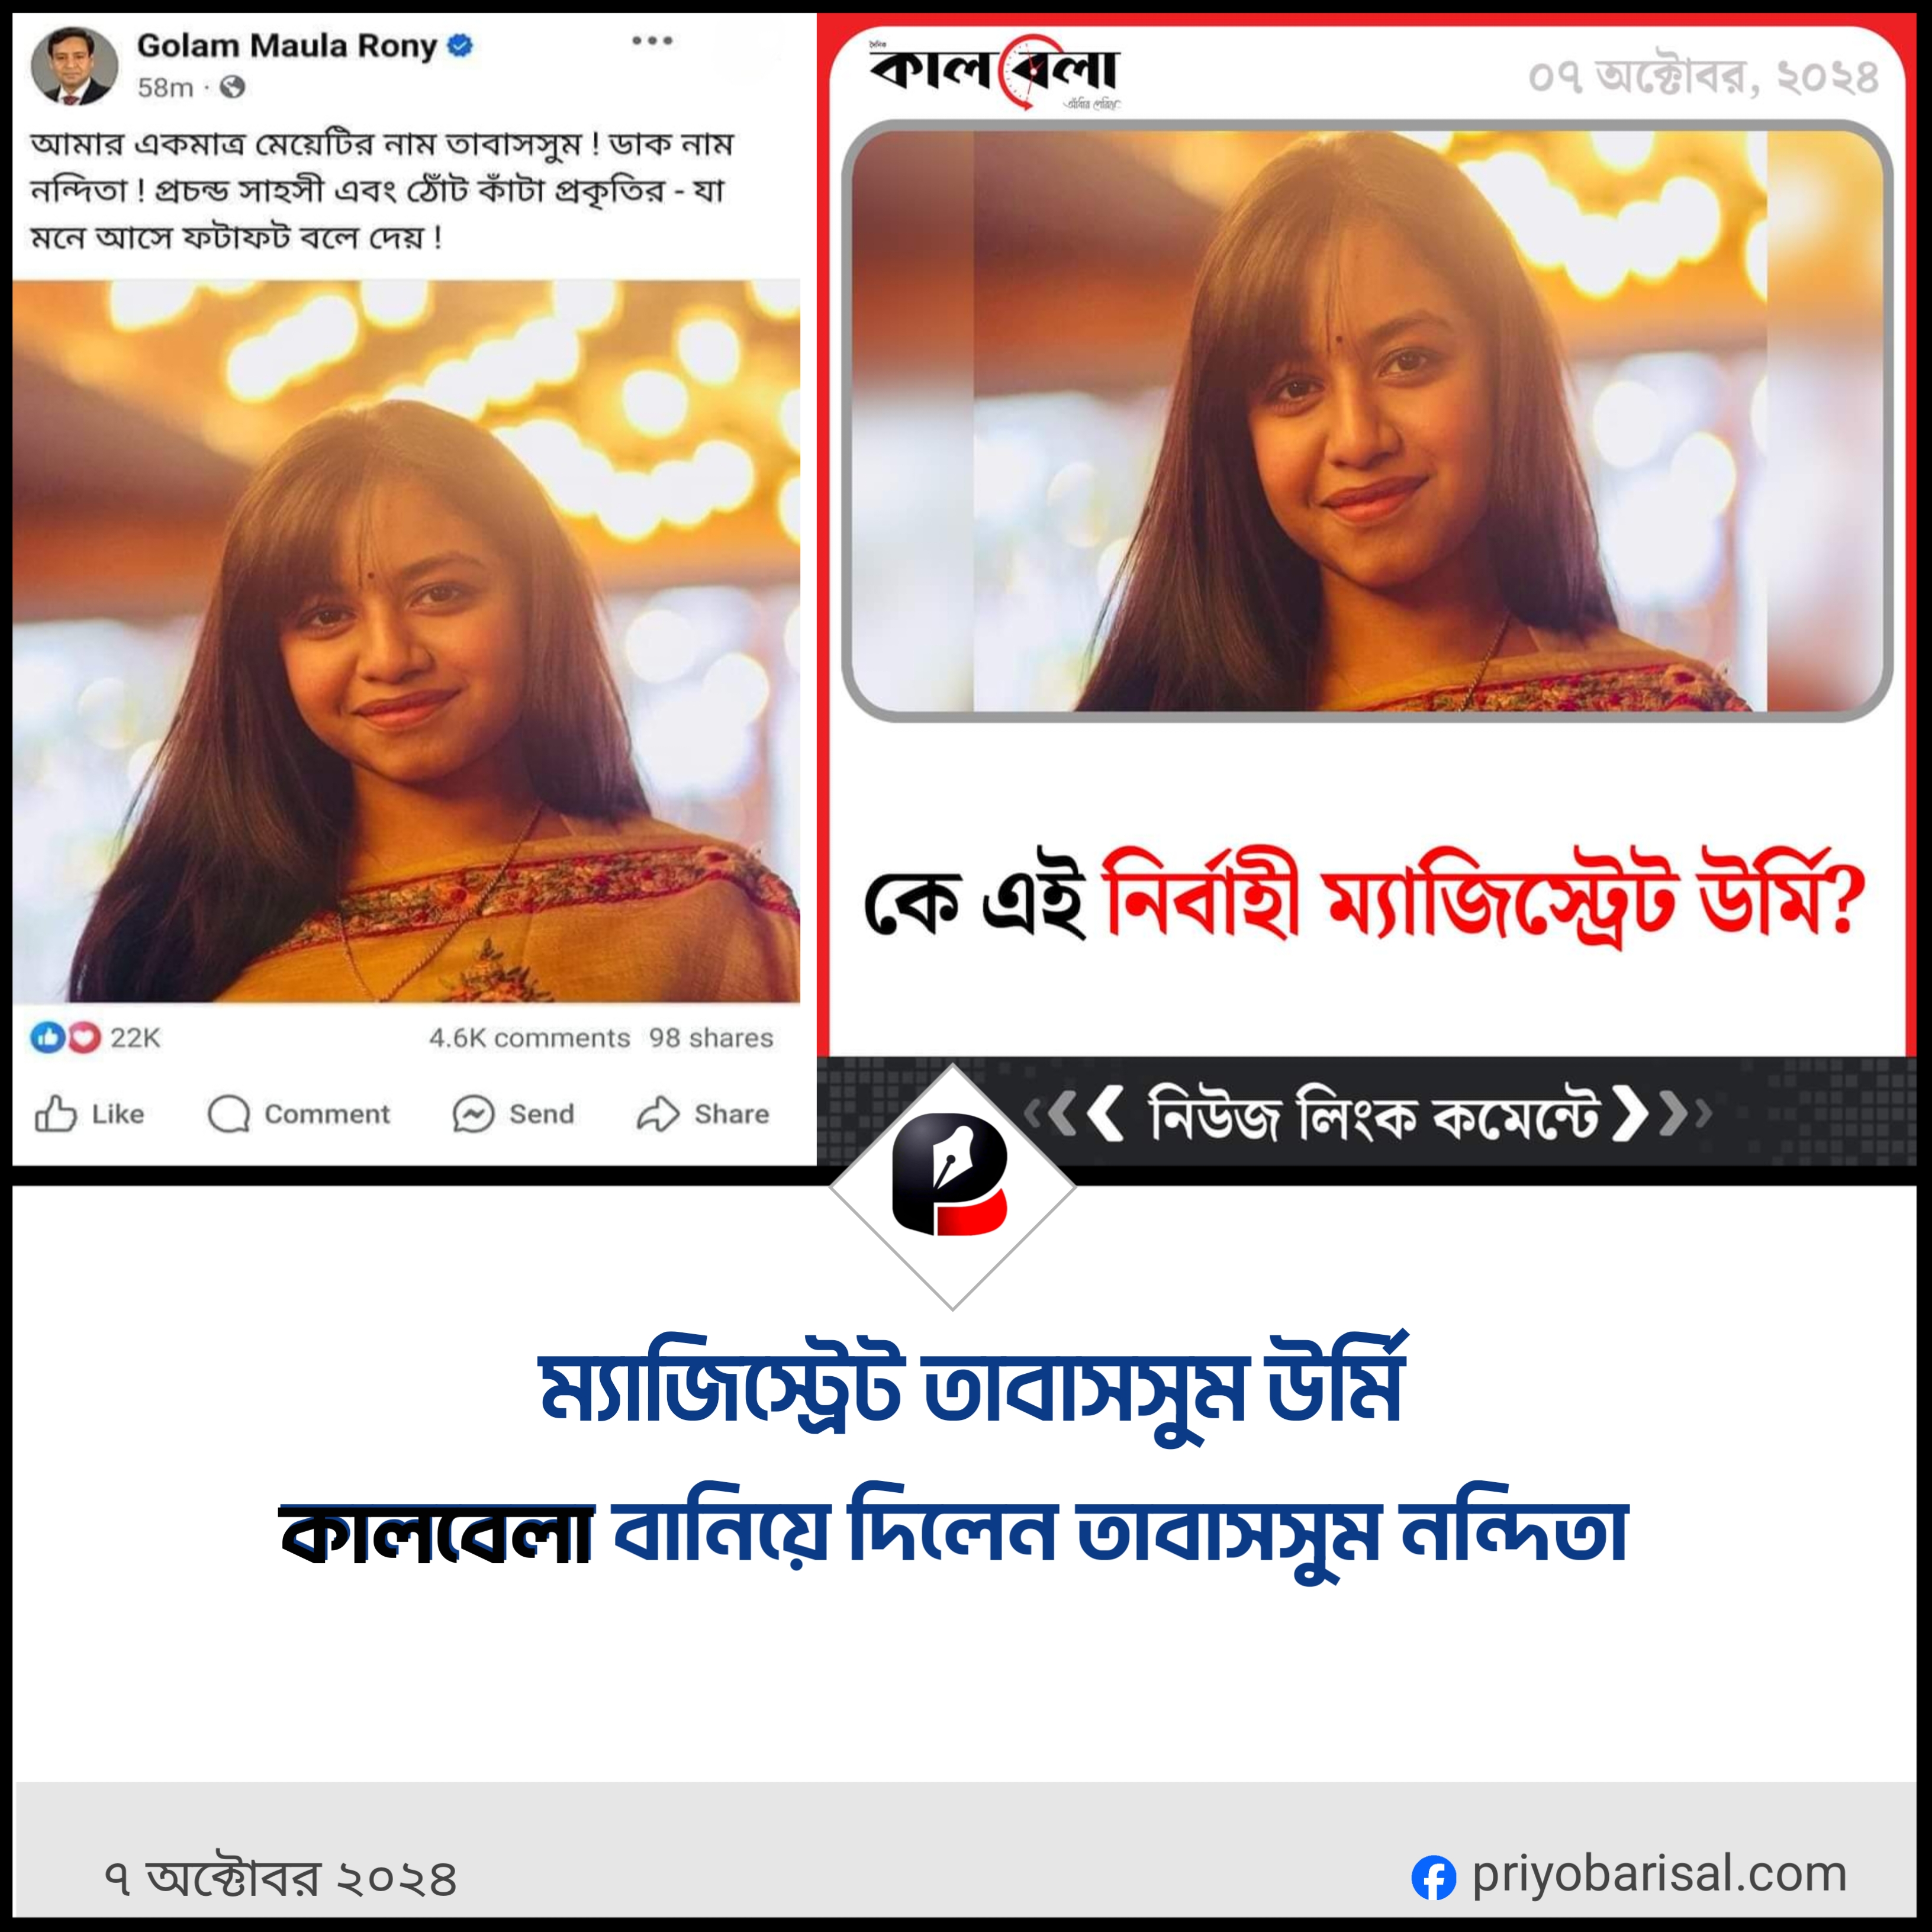View the 98 shares list
The image size is (1932, 1932).
tap(711, 1038)
